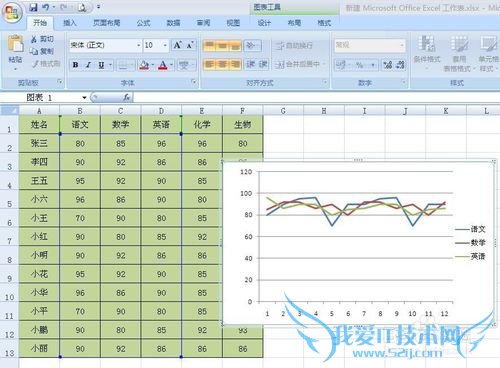
Task: Toggle Underline formatting
Action: 101,65
